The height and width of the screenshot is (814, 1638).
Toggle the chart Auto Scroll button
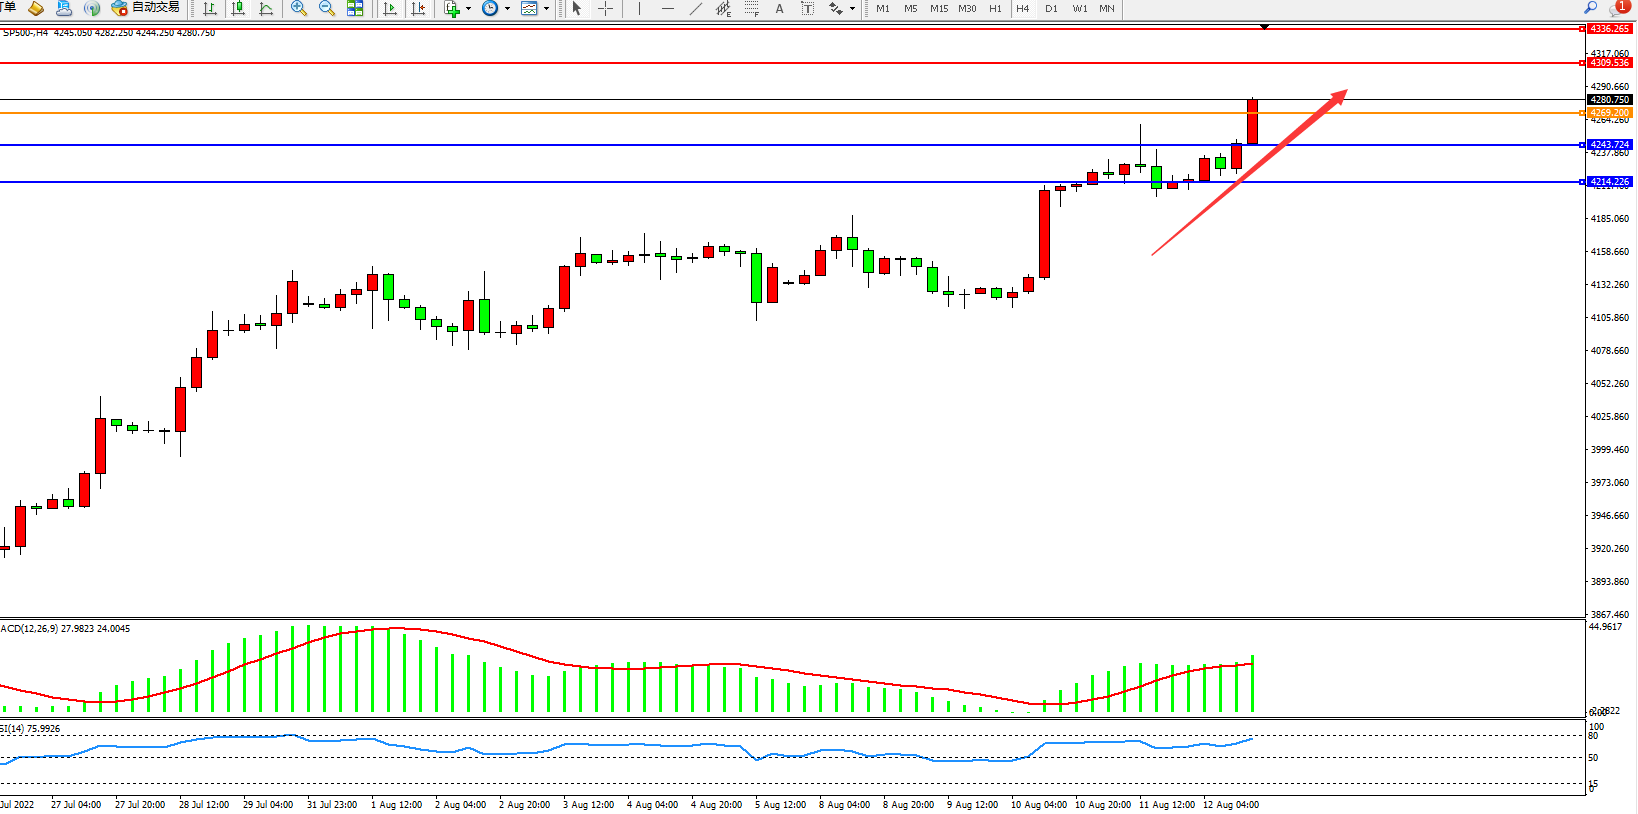(390, 8)
